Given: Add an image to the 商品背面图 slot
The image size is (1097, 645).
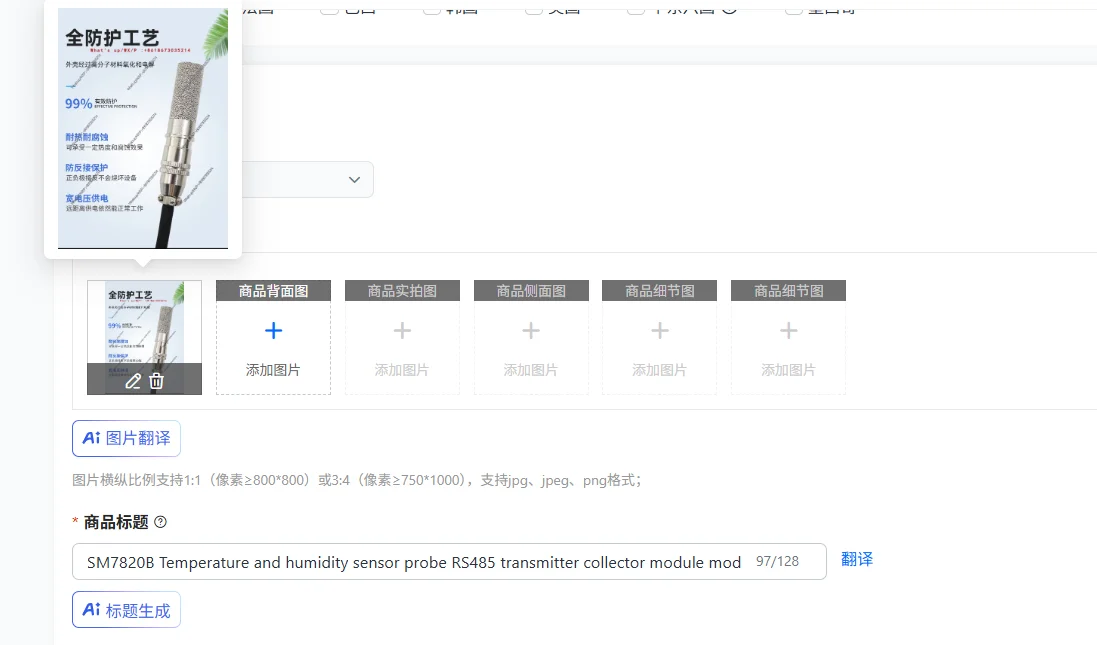Looking at the screenshot, I should click(x=274, y=337).
